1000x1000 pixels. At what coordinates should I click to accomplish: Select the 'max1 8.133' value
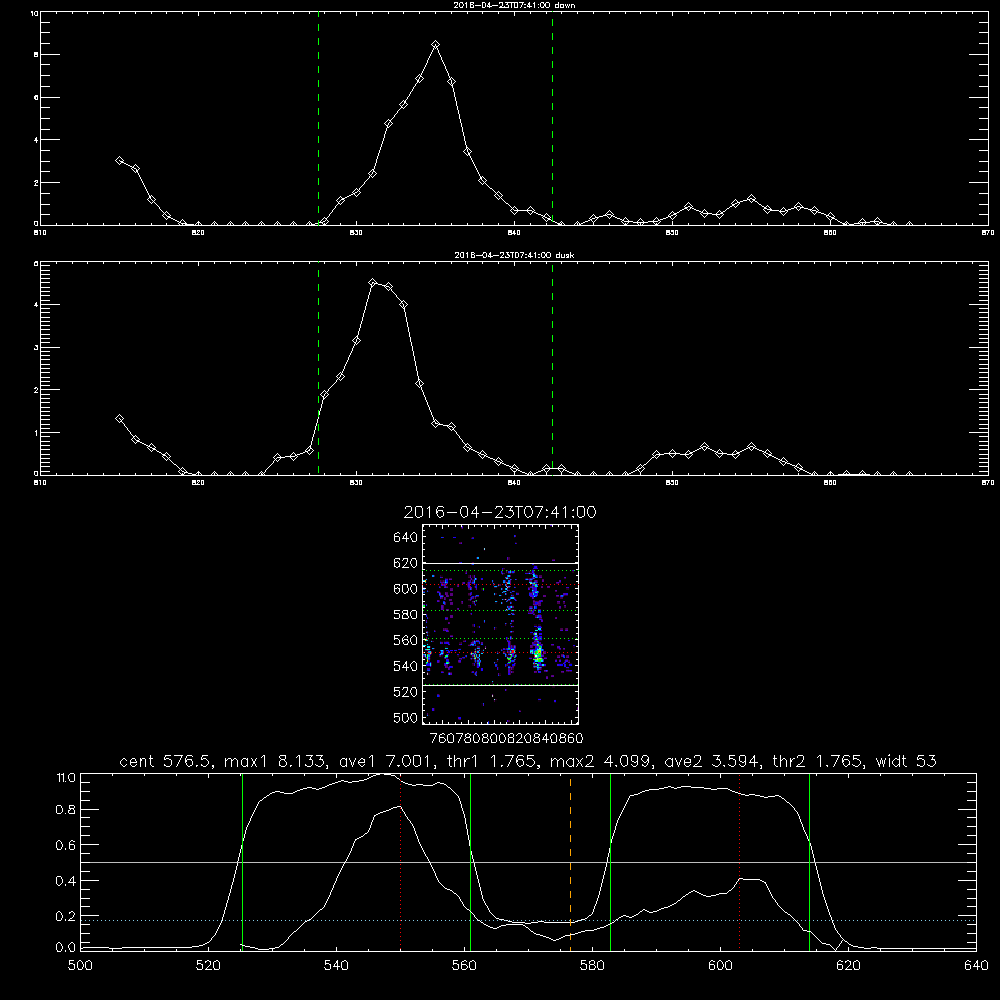point(276,761)
